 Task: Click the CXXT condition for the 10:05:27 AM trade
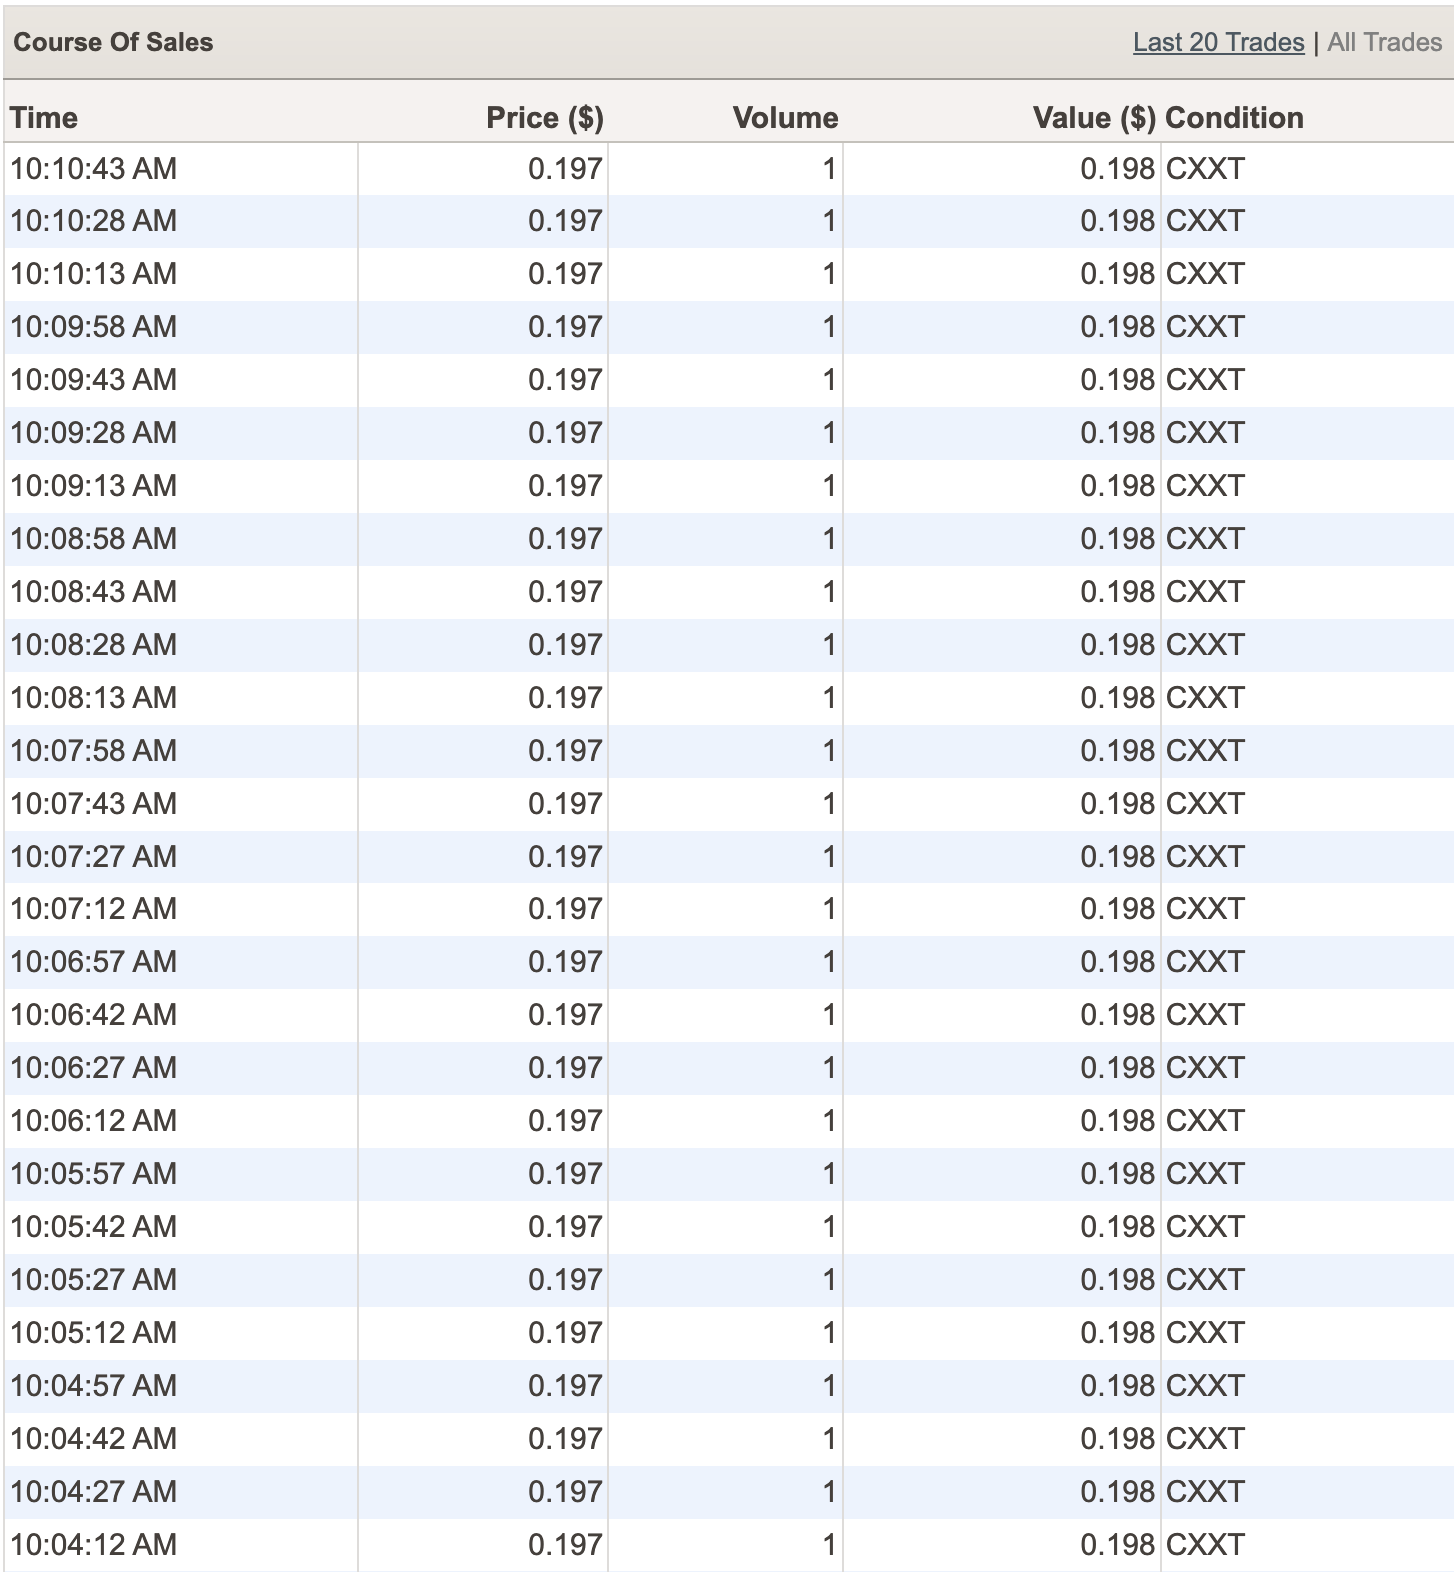1205,1280
